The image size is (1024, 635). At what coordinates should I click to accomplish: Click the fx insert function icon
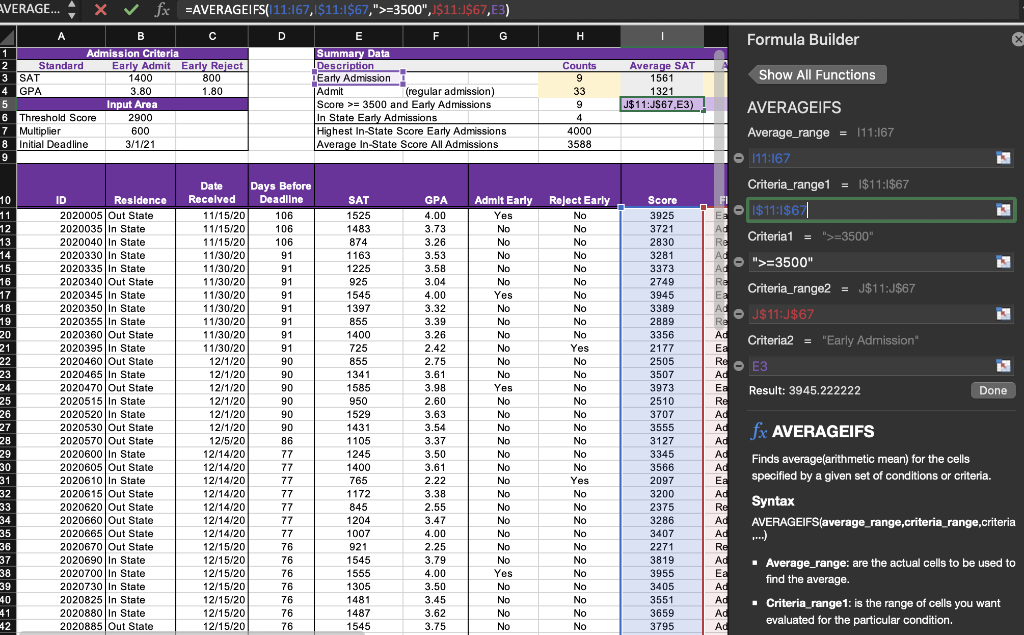click(x=161, y=10)
